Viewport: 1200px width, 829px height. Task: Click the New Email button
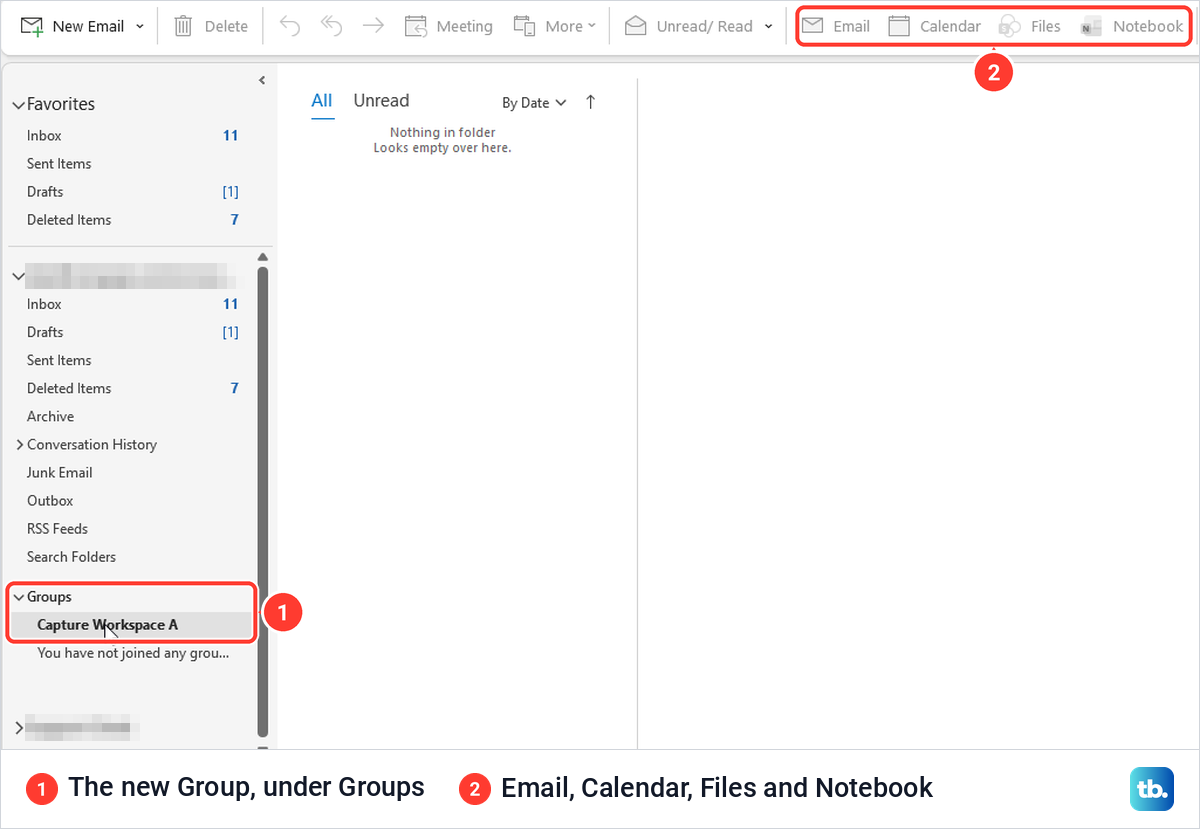(72, 26)
